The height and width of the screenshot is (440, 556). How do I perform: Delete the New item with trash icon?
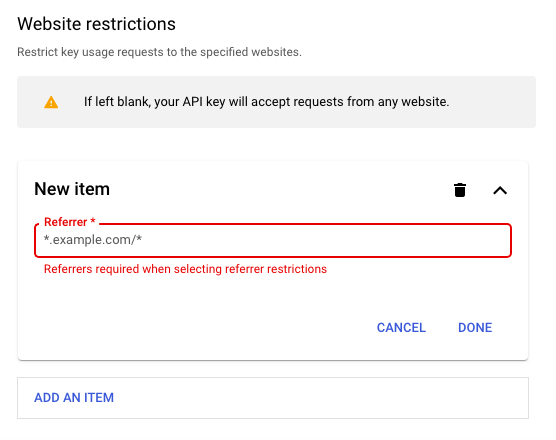[x=460, y=190]
